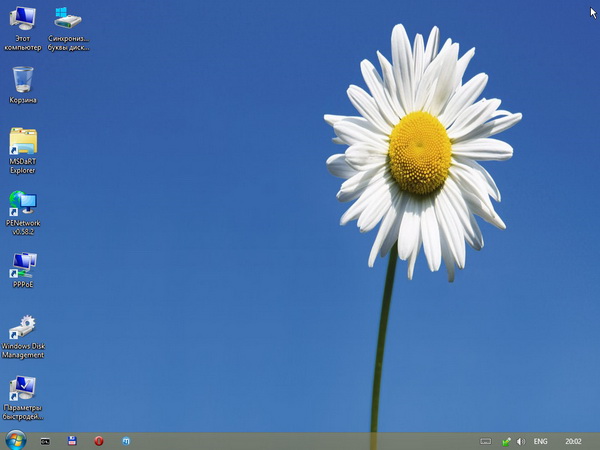The height and width of the screenshot is (450, 600).
Task: Open the Корзина recycle bin
Action: pyautogui.click(x=22, y=80)
